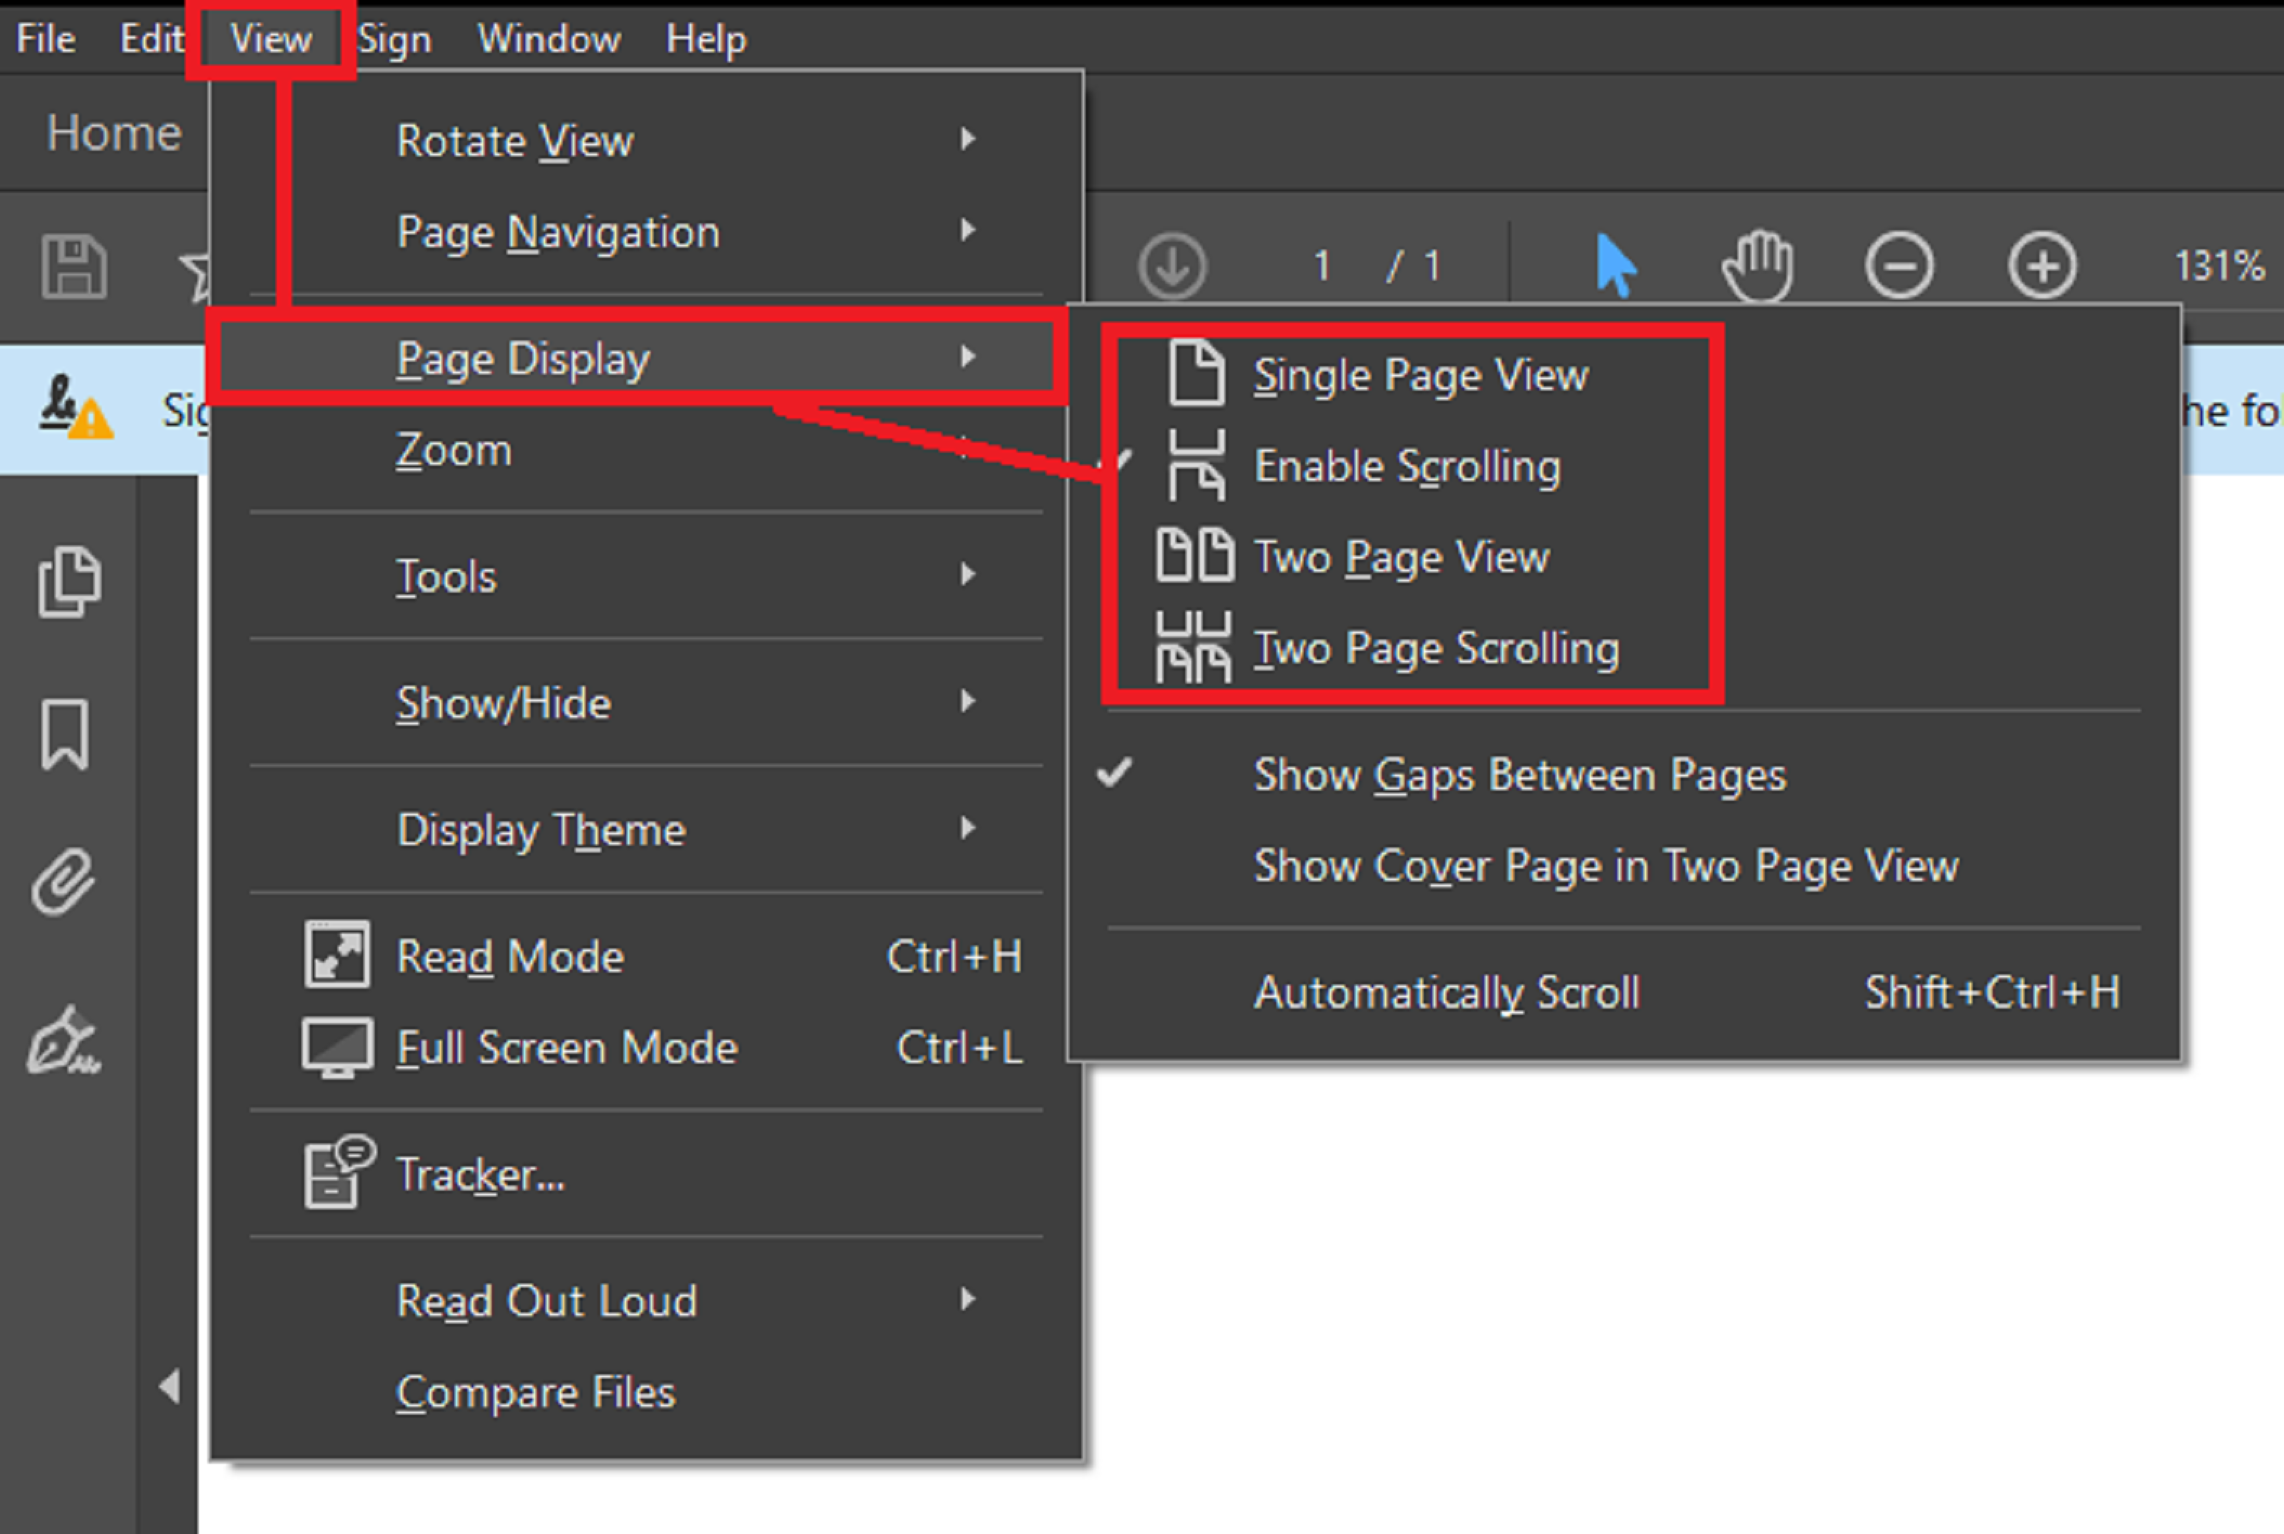
Task: Zoom out using the minus icon
Action: pos(1901,265)
